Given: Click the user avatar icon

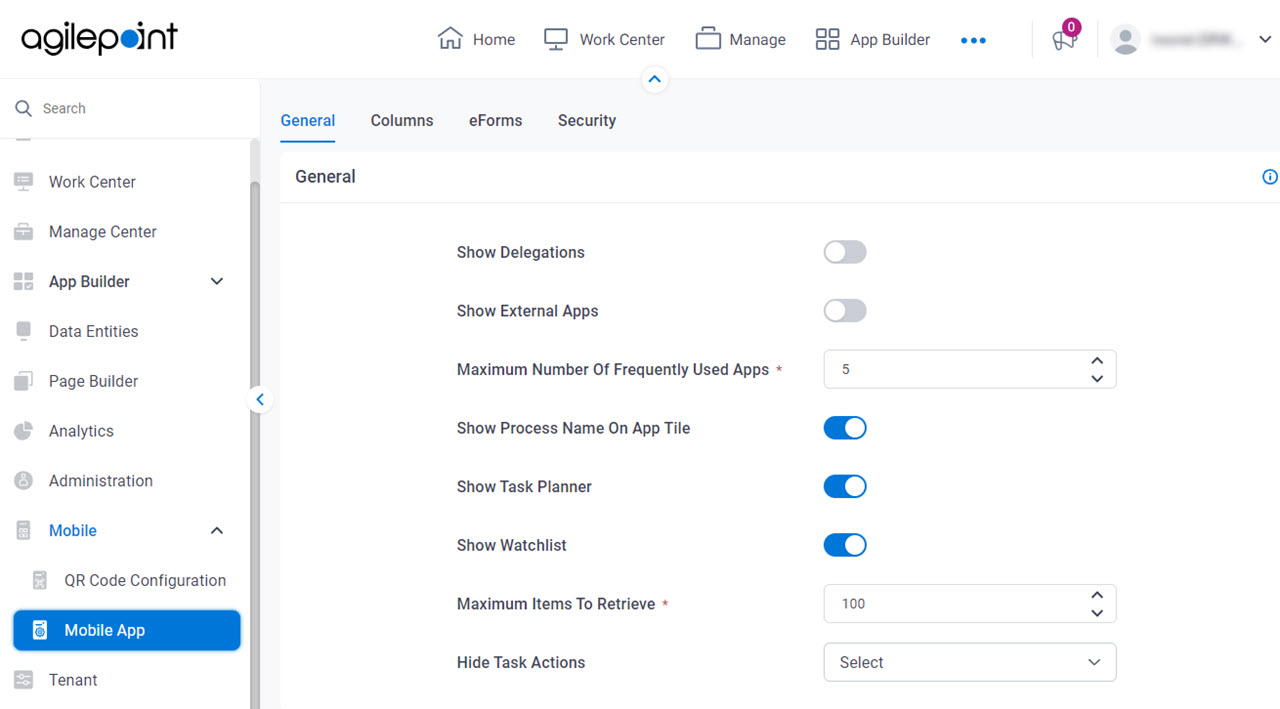Looking at the screenshot, I should pyautogui.click(x=1126, y=39).
